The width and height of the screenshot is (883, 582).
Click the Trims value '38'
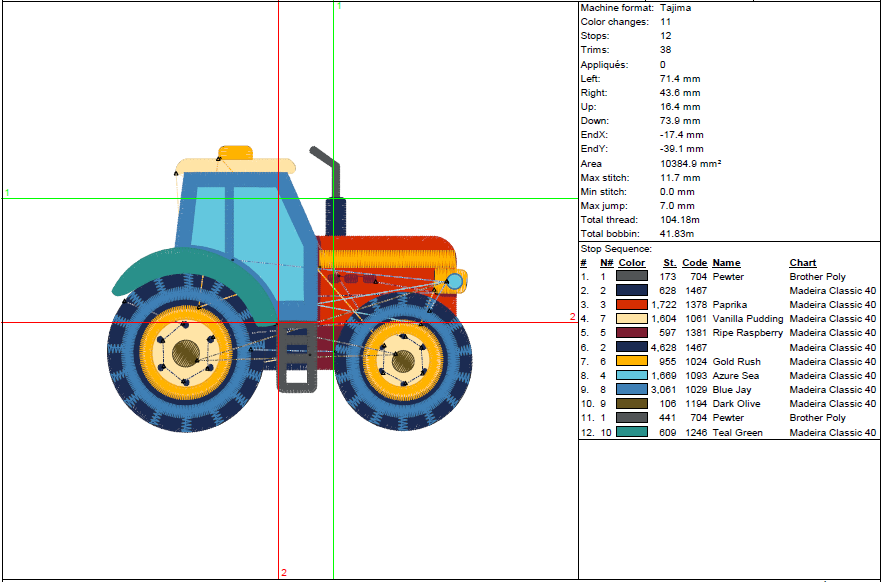click(x=666, y=50)
